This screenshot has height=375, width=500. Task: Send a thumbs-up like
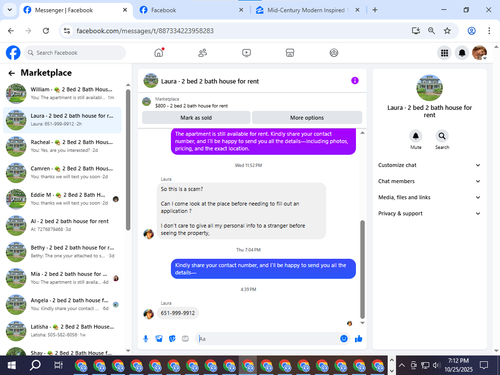click(359, 339)
